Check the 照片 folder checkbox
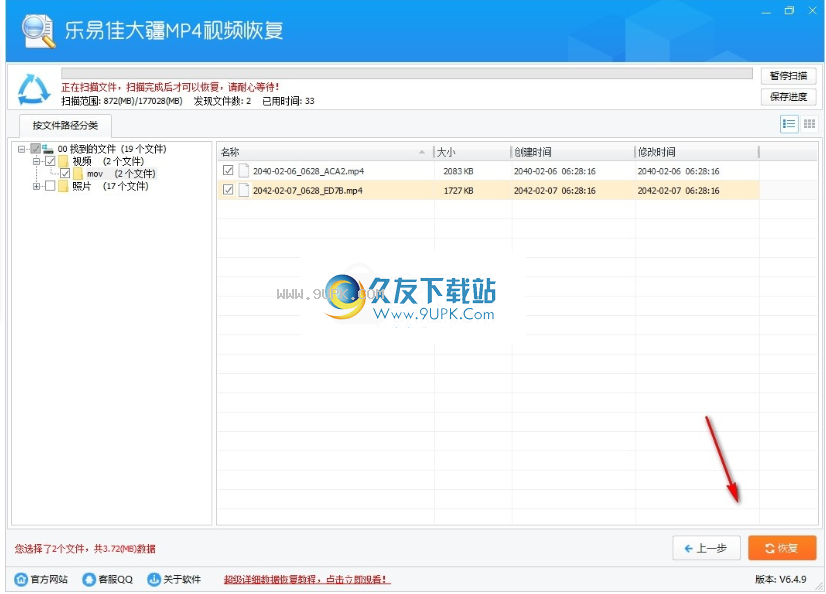 point(50,186)
